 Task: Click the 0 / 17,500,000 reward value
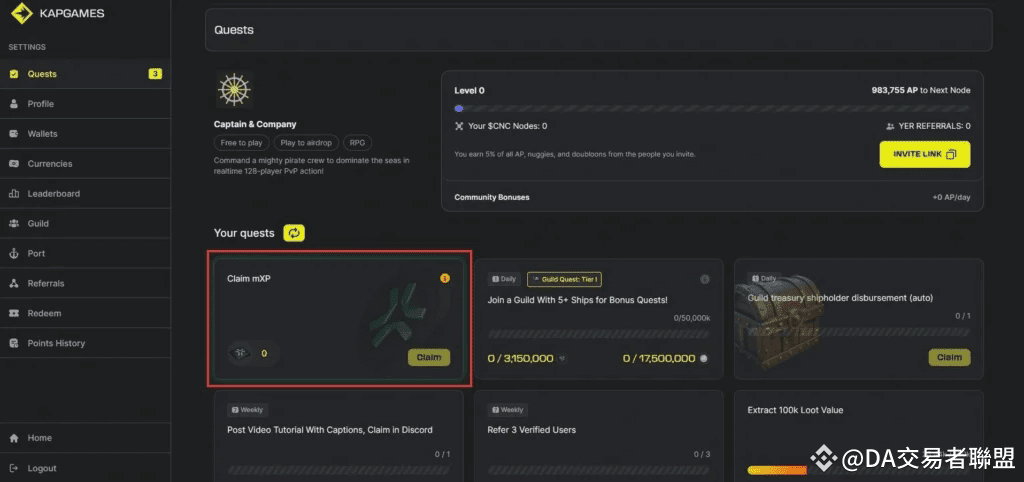click(x=659, y=359)
